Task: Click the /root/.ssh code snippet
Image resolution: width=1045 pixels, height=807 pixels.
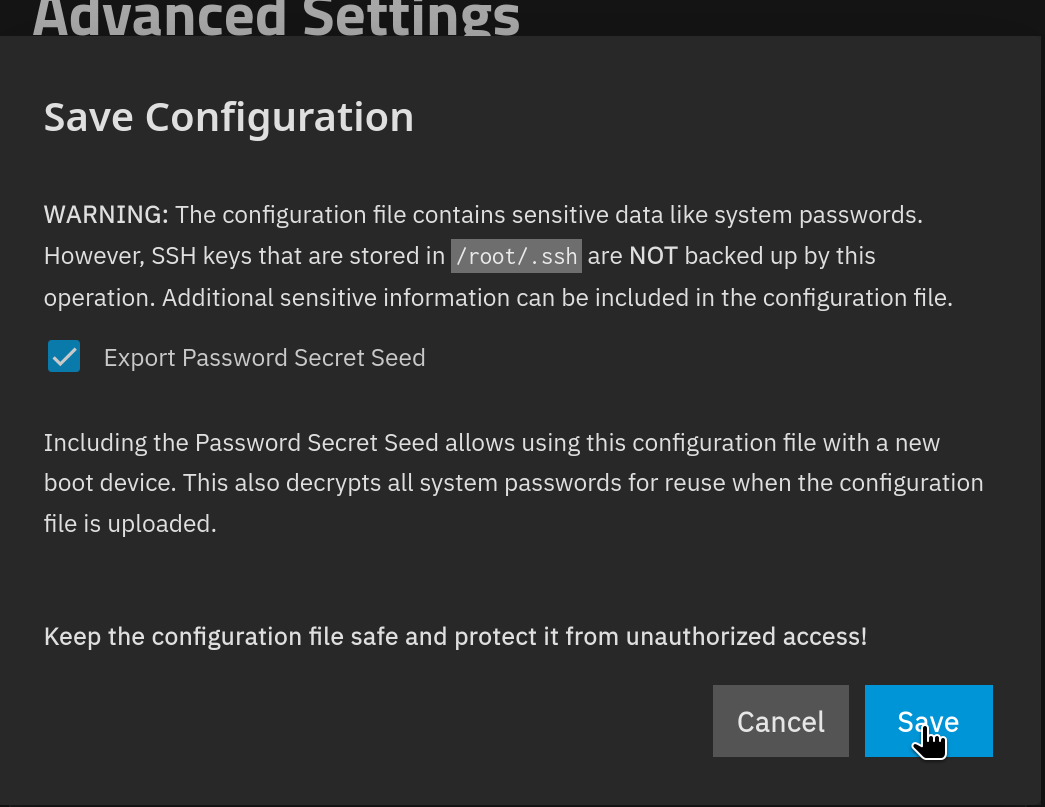Action: point(517,256)
